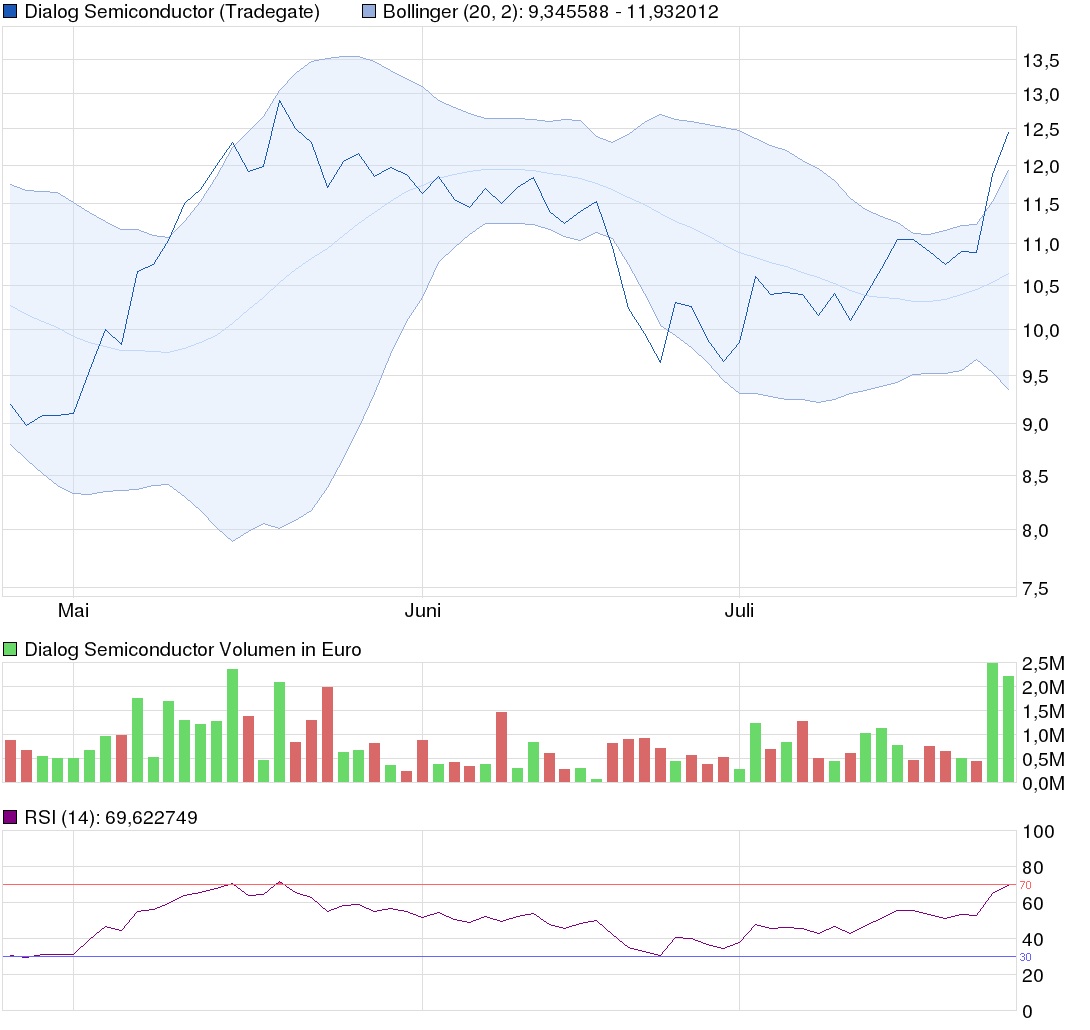The image size is (1090, 1030).
Task: Click the light-blue Bollinger legend swatch
Action: 368,11
